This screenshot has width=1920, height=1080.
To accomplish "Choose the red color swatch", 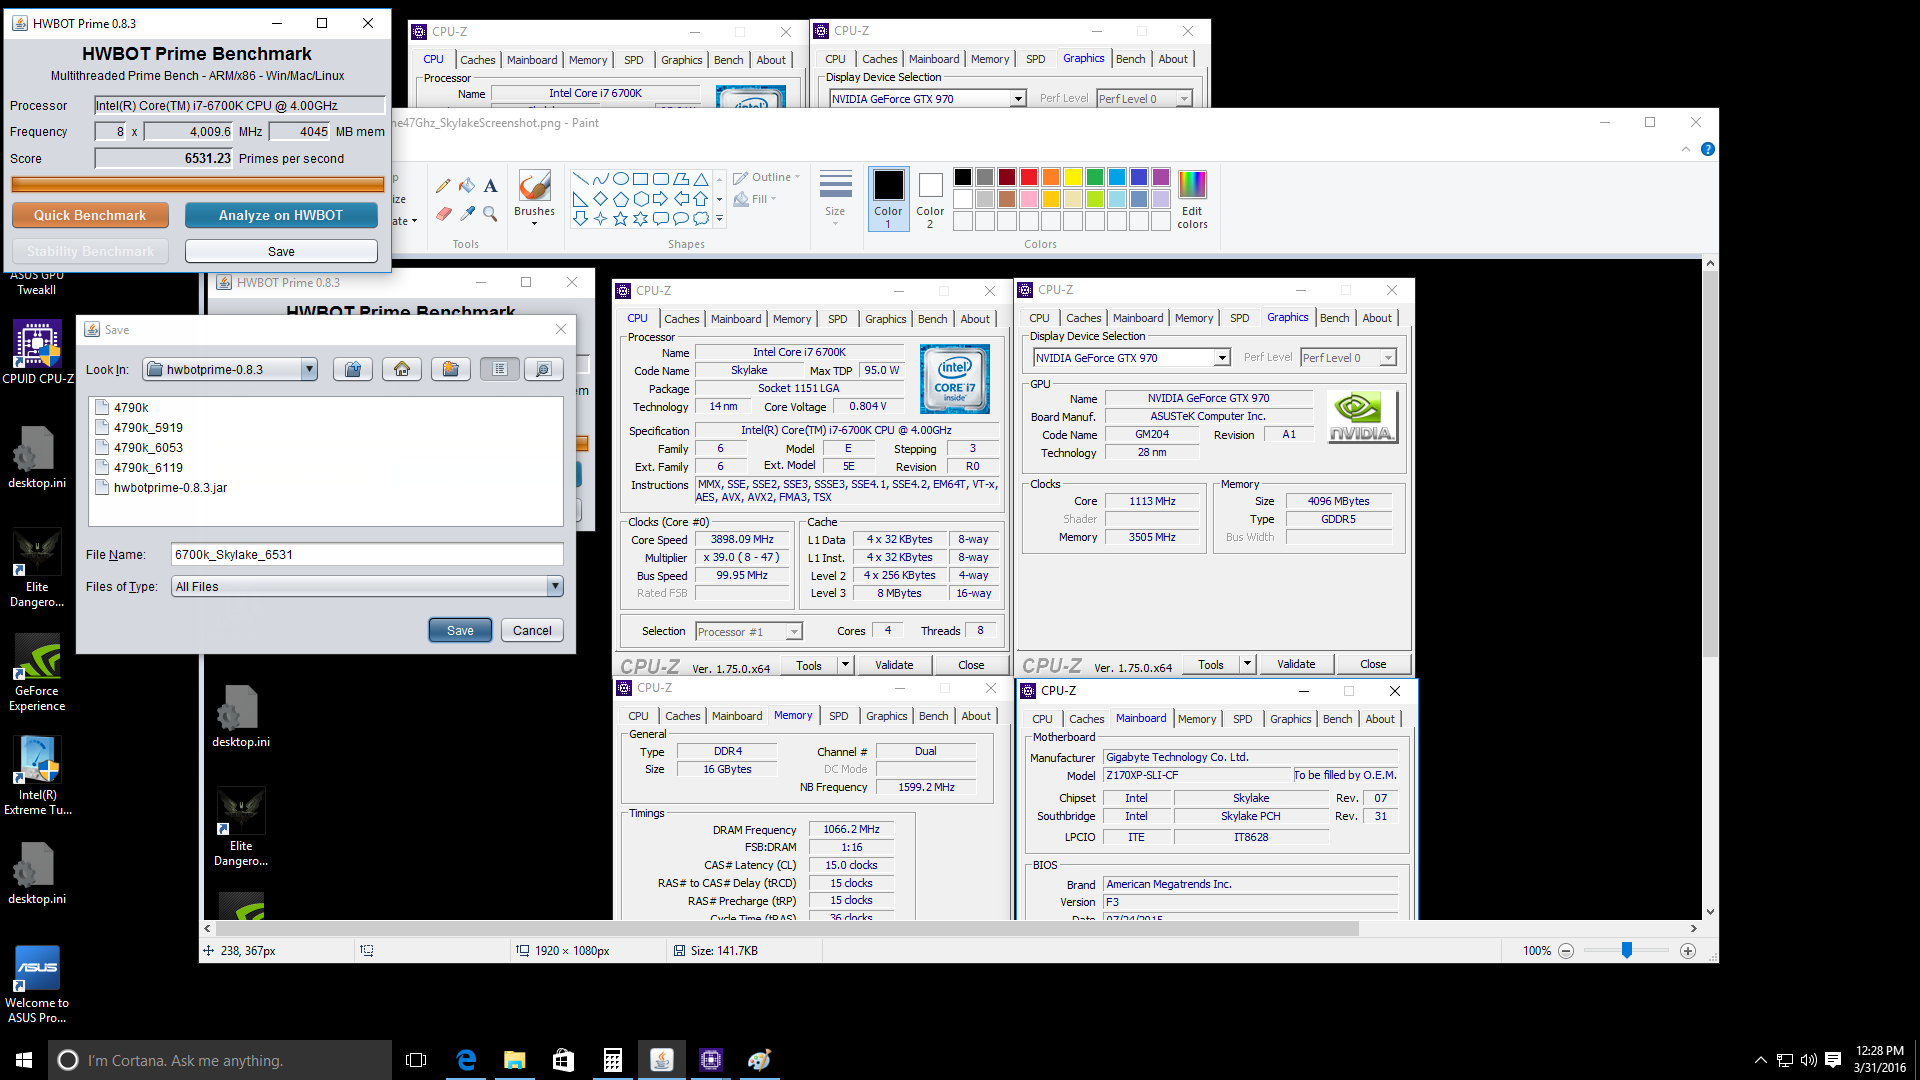I will 1028,177.
